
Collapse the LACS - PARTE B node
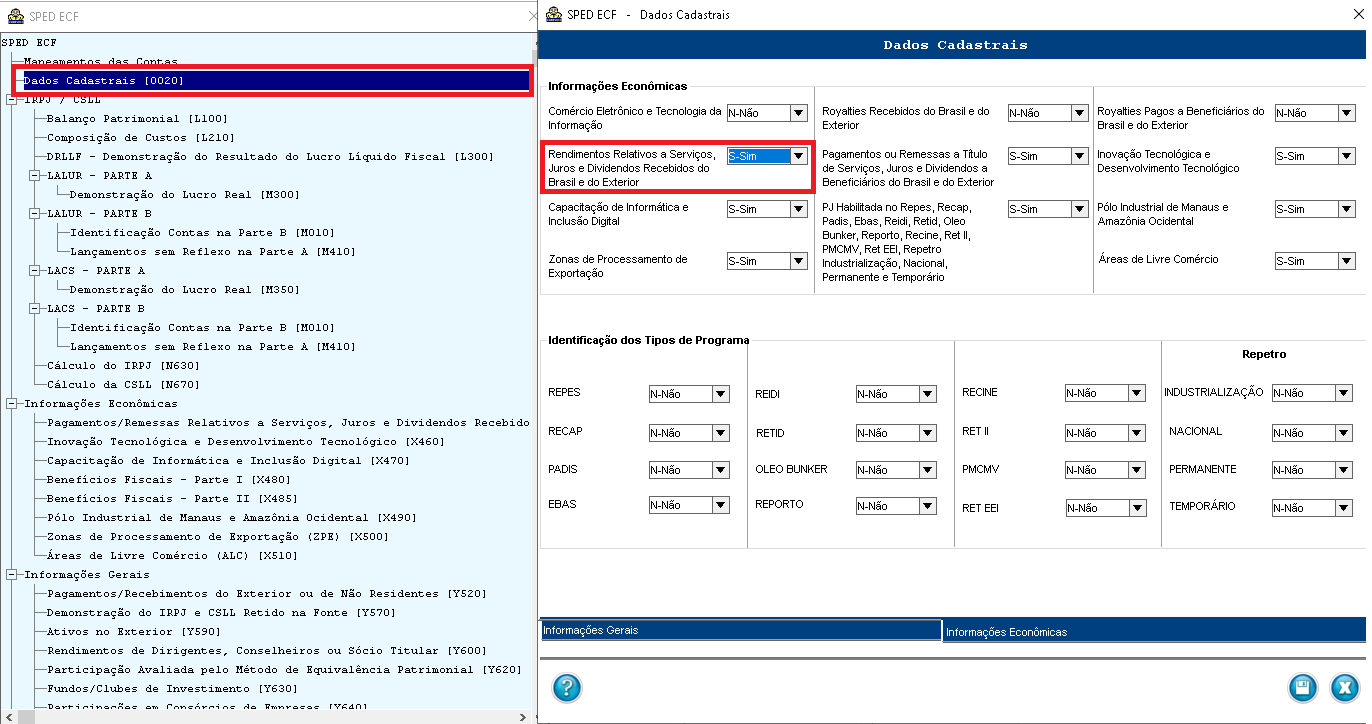(x=34, y=309)
